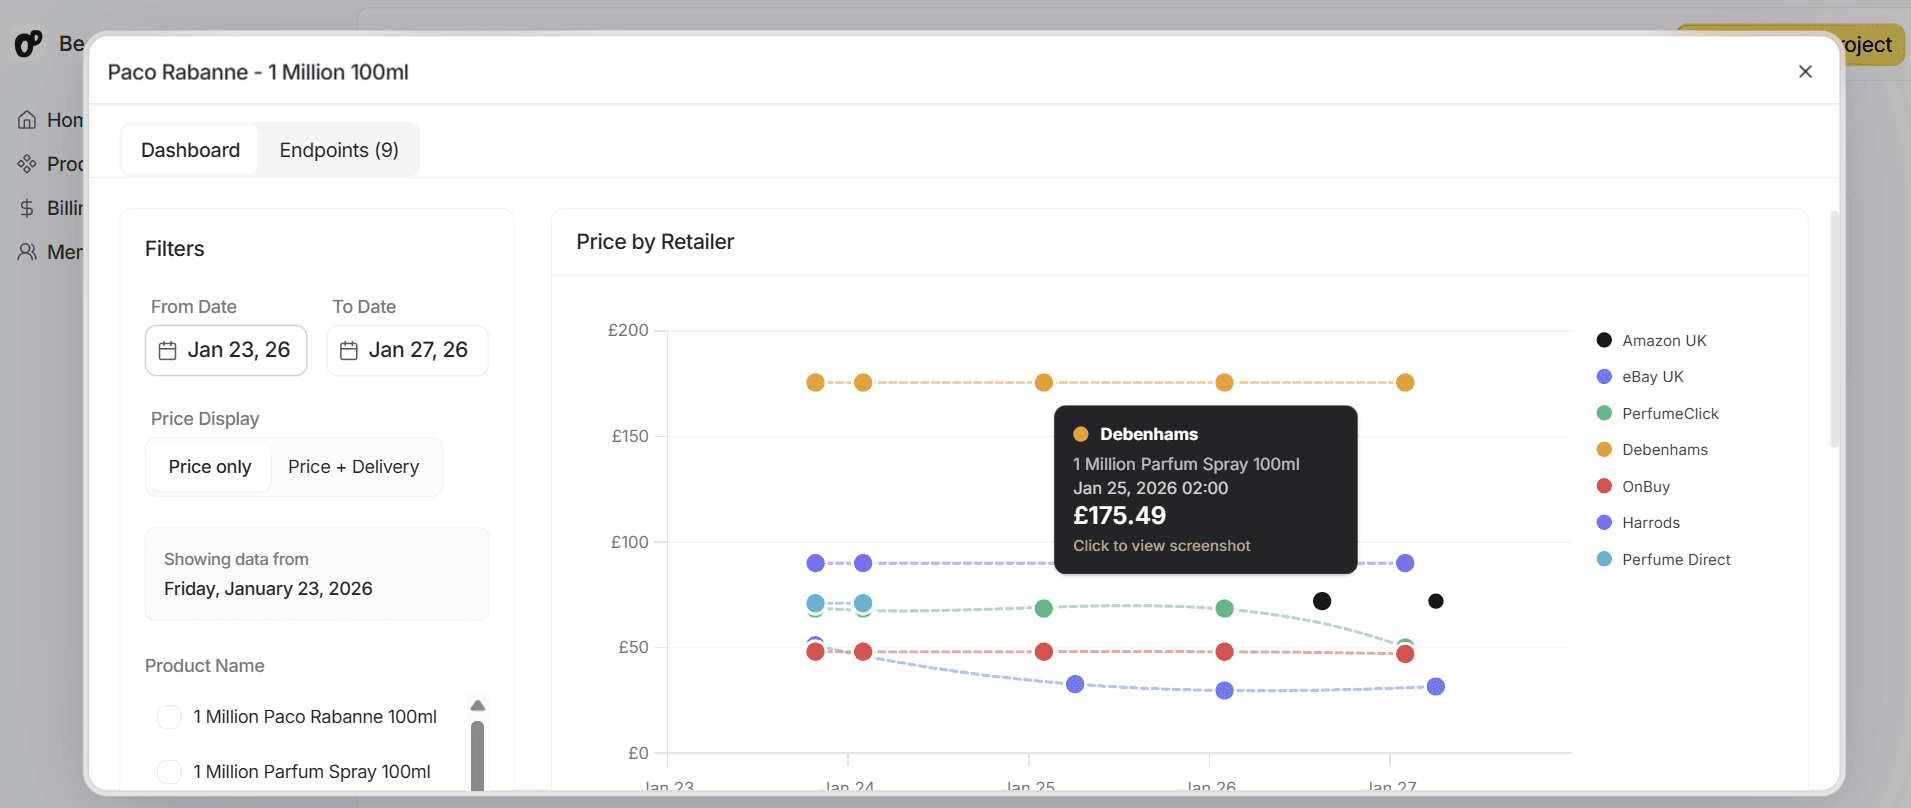This screenshot has height=808, width=1911.
Task: Click the Billing dollar icon
Action: click(x=27, y=208)
